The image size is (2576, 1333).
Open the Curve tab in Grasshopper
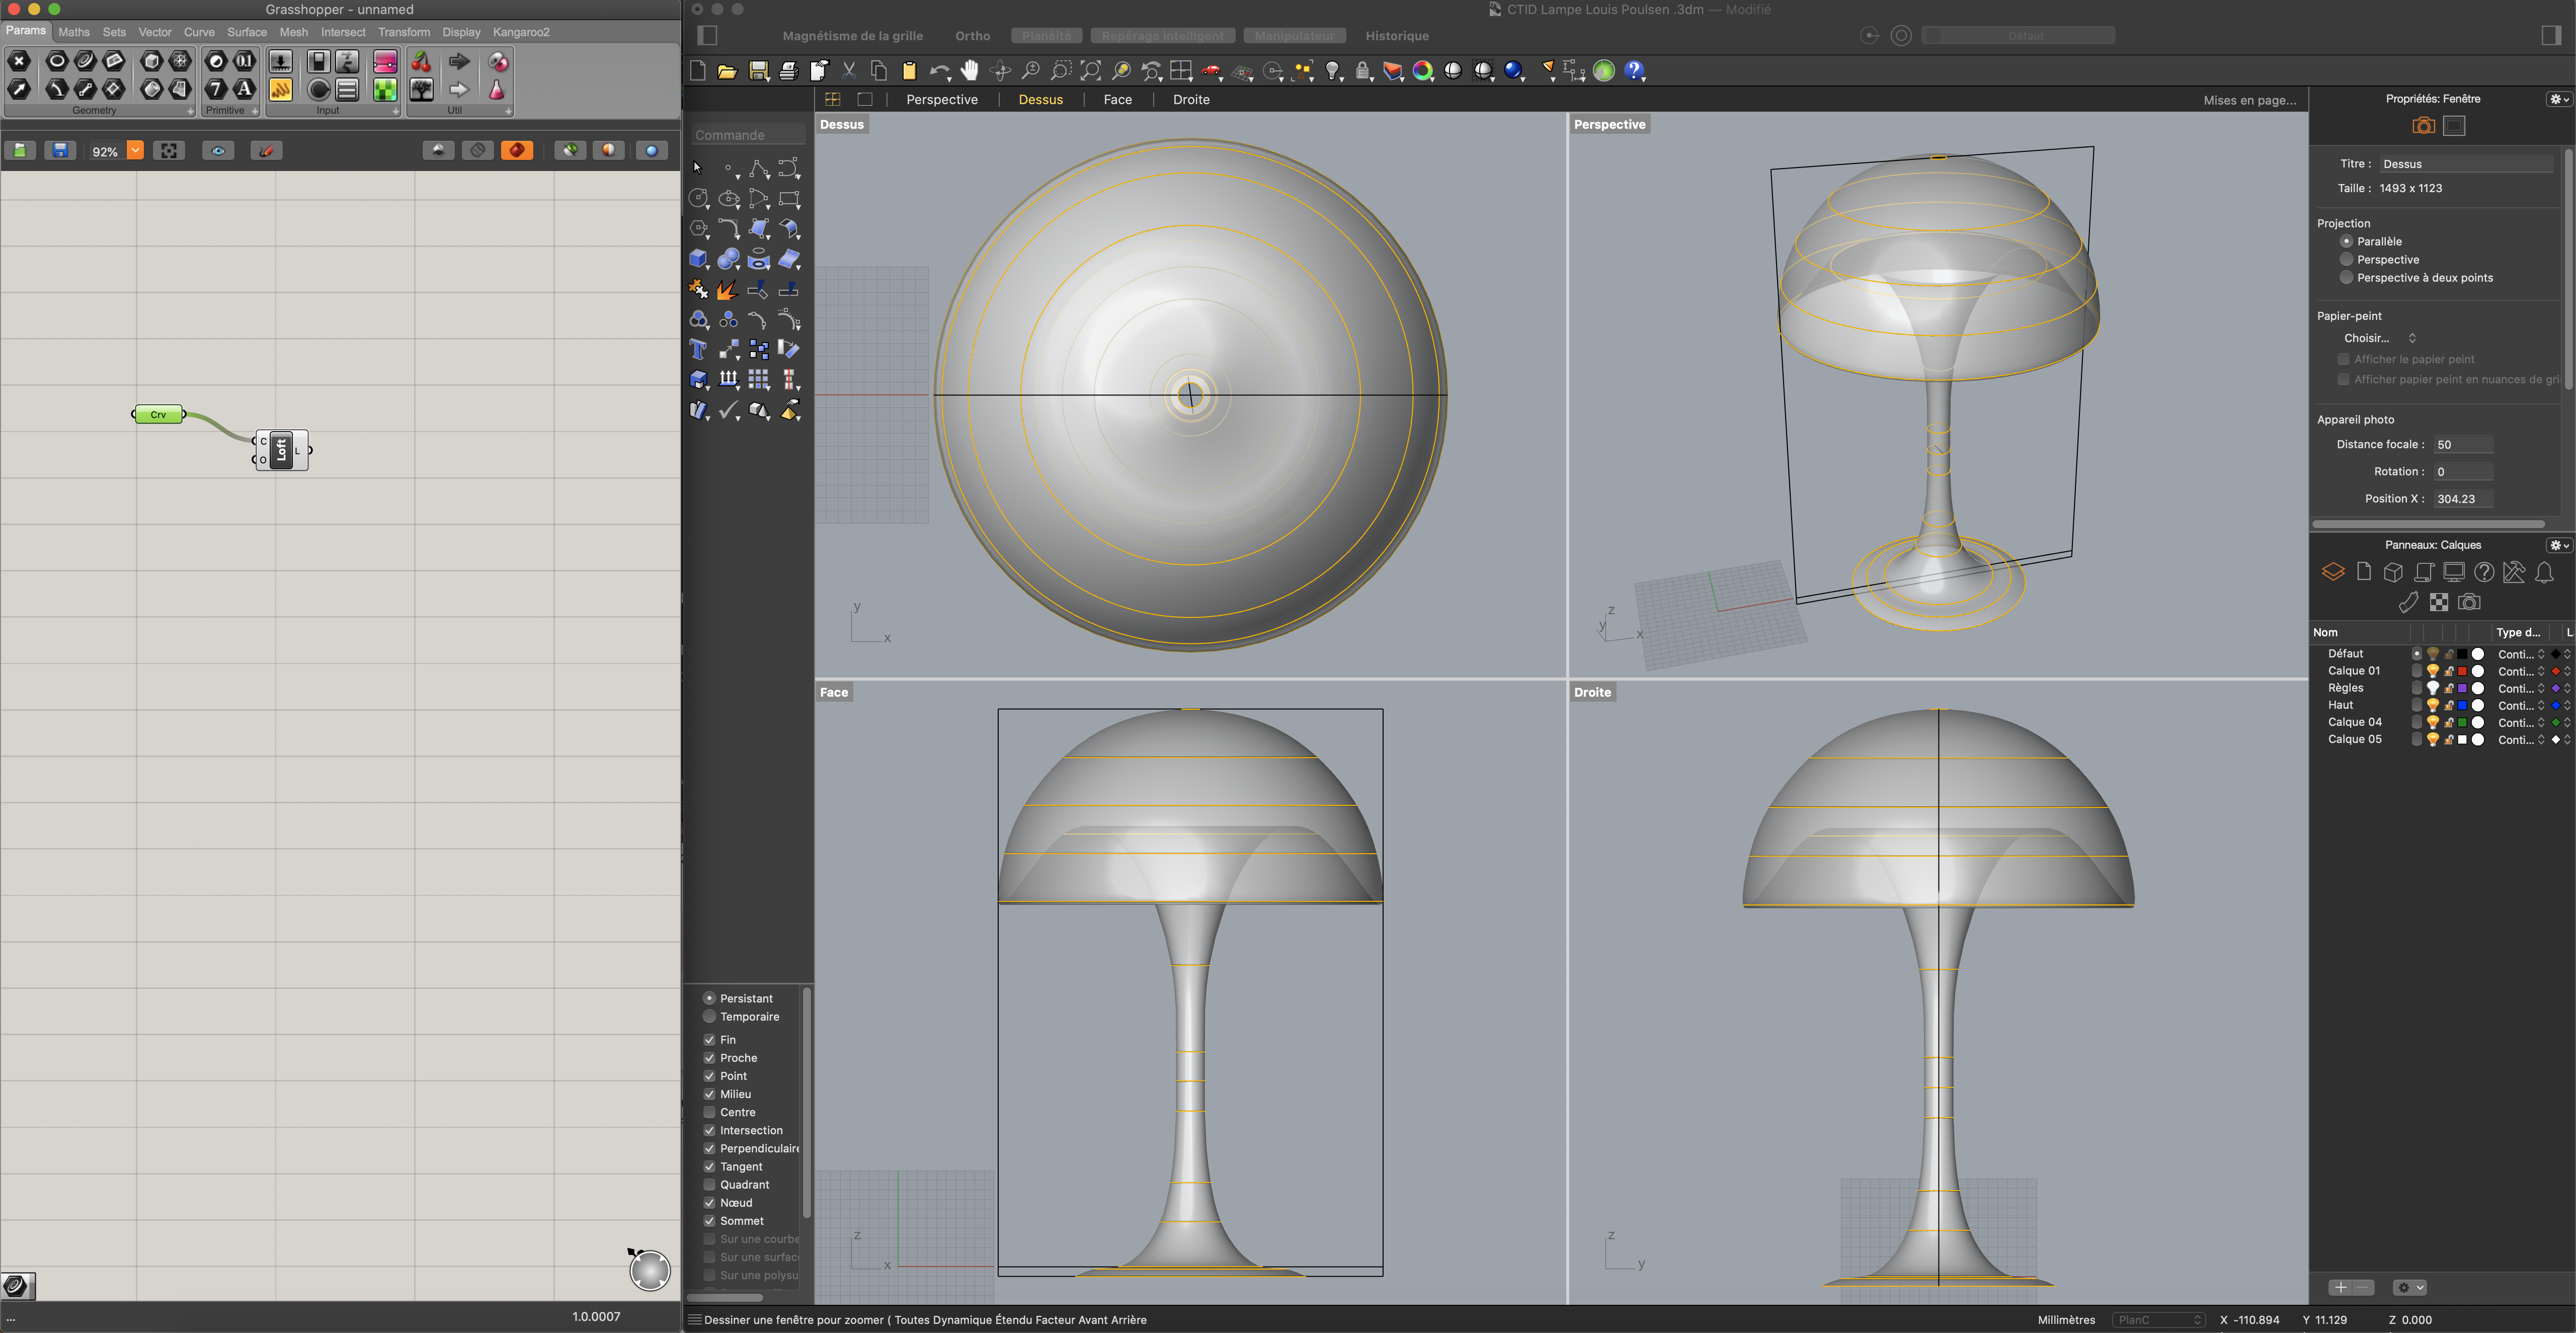point(199,32)
